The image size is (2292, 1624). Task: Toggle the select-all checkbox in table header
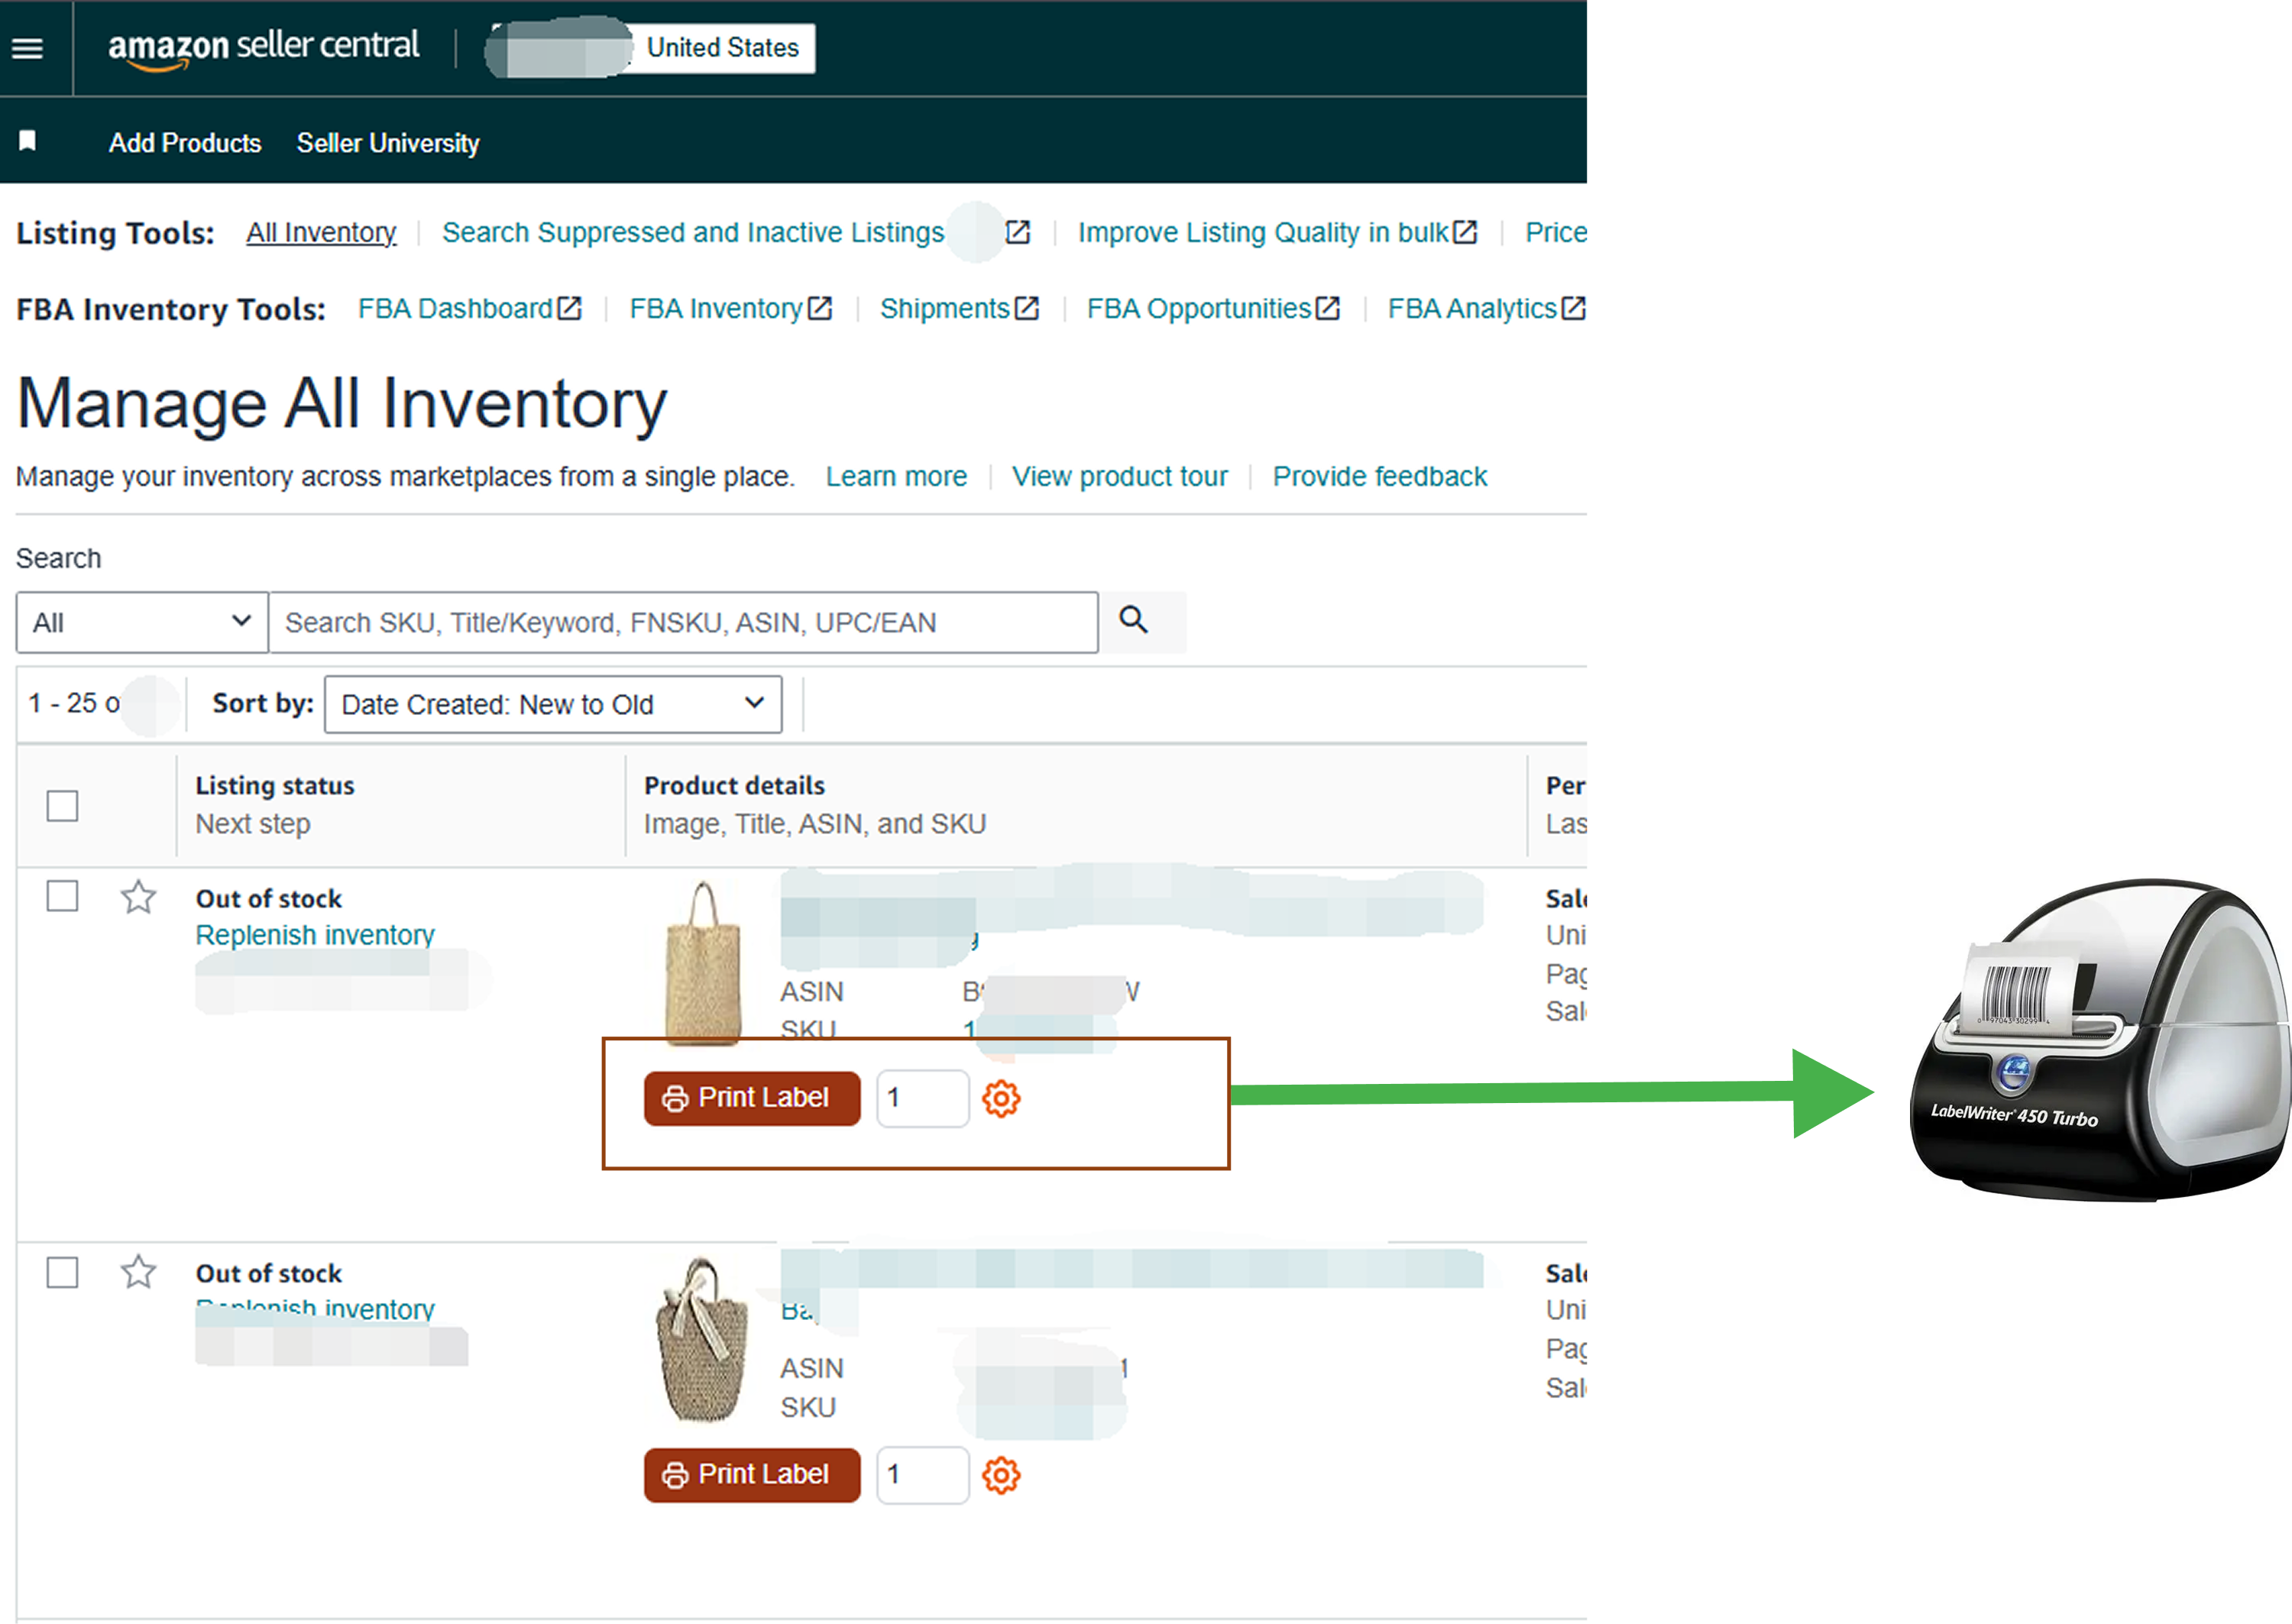pyautogui.click(x=62, y=806)
